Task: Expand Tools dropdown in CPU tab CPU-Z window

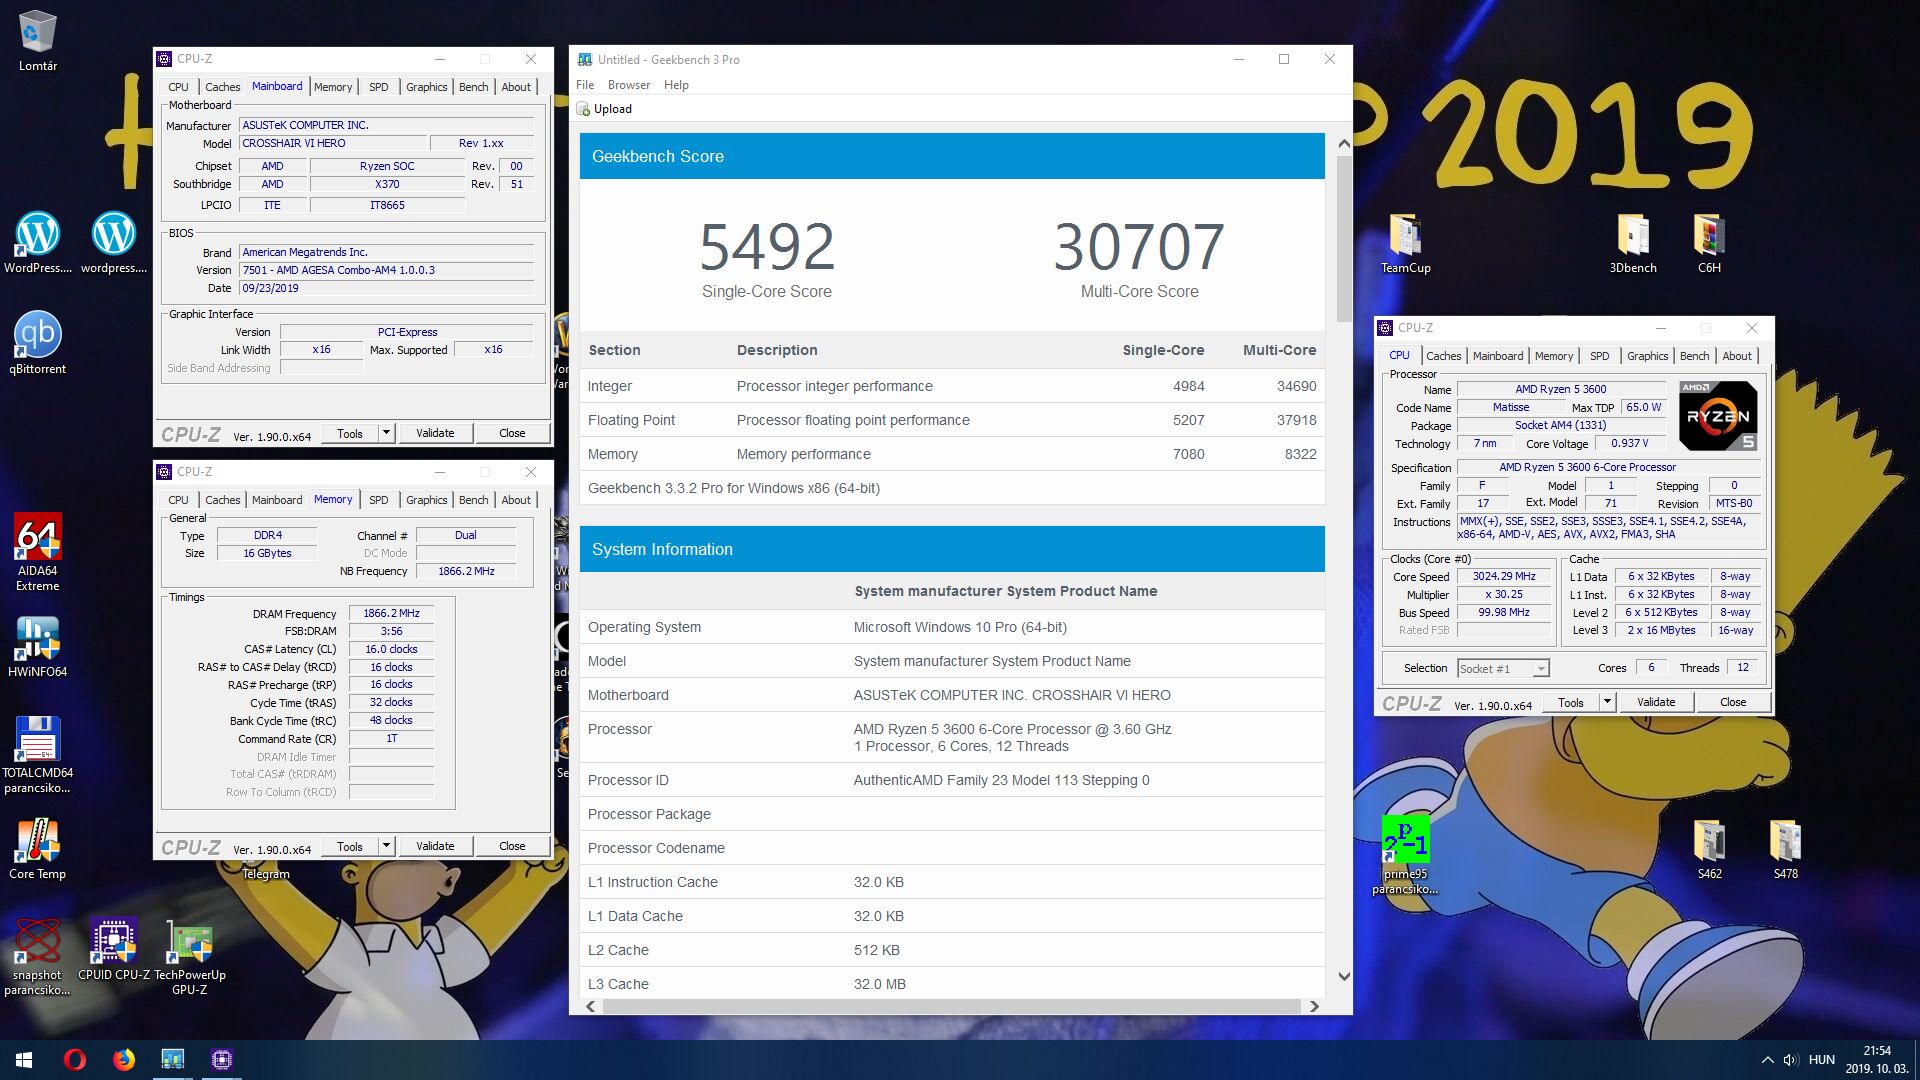Action: pos(1607,702)
